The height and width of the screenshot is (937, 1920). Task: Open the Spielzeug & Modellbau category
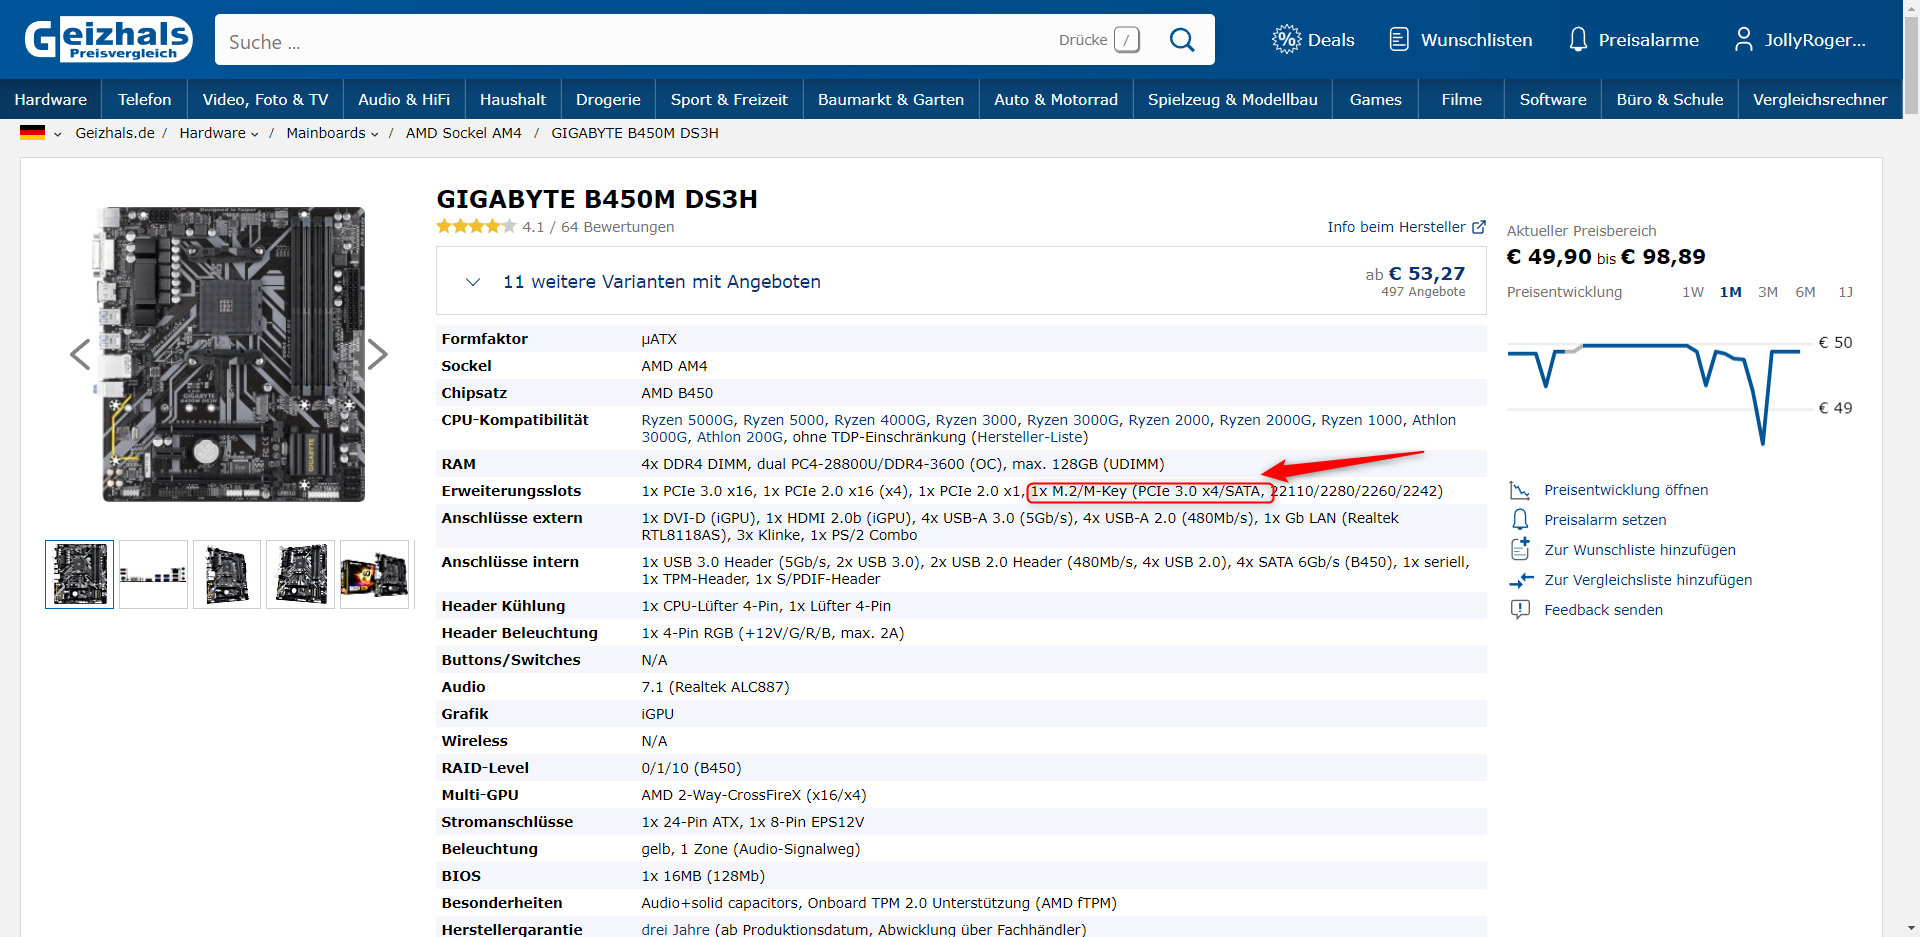click(x=1233, y=99)
